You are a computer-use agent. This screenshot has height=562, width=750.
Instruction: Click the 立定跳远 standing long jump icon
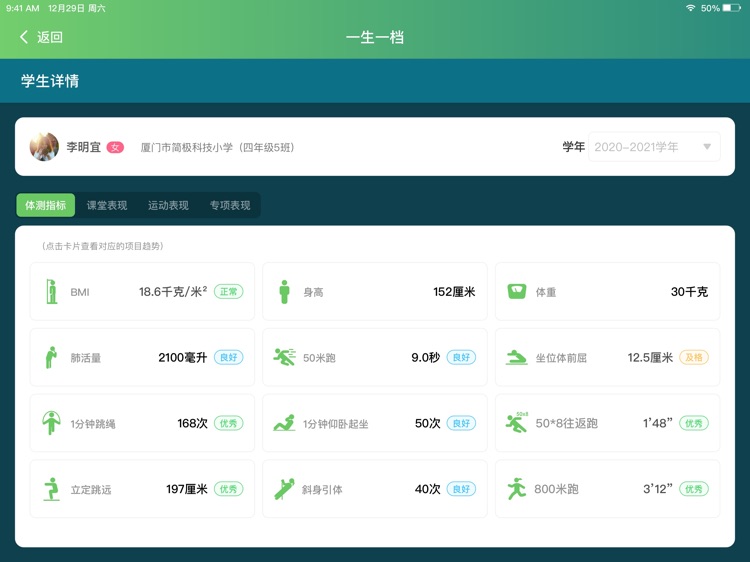click(52, 489)
